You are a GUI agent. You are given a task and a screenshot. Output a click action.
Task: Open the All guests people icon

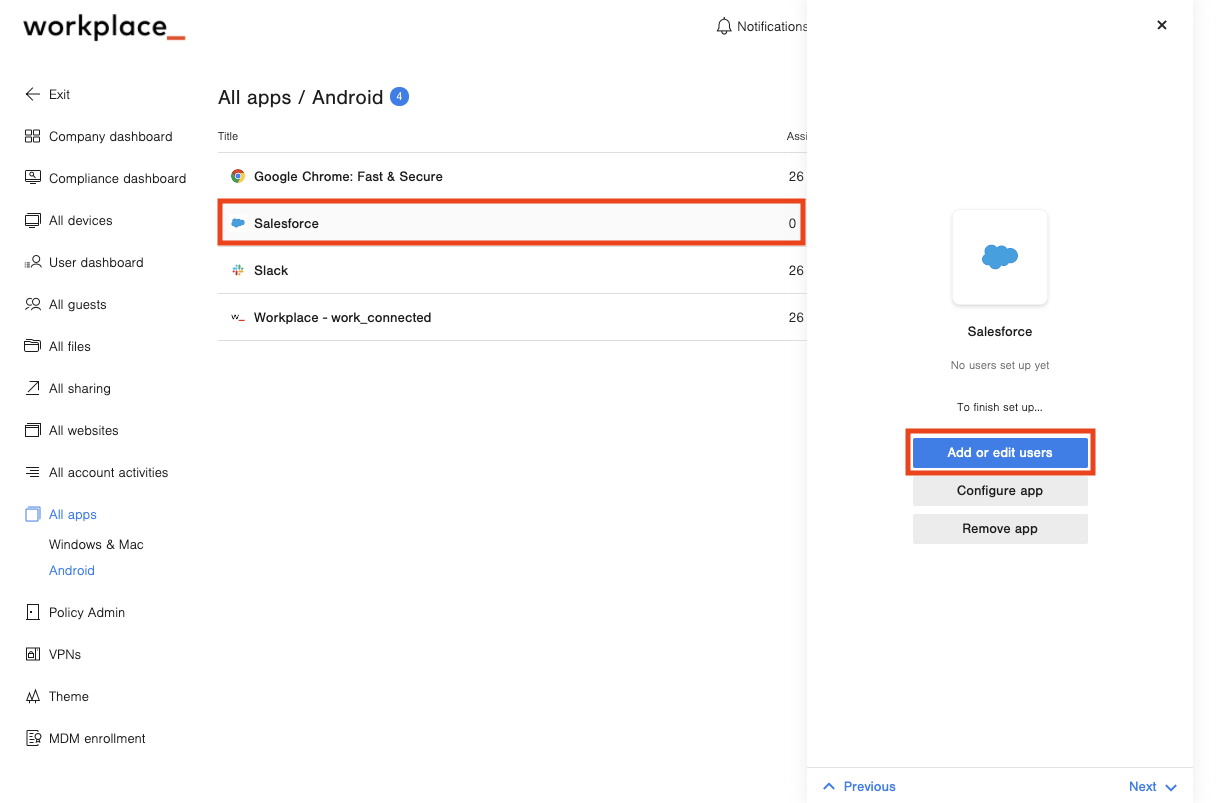click(x=32, y=304)
